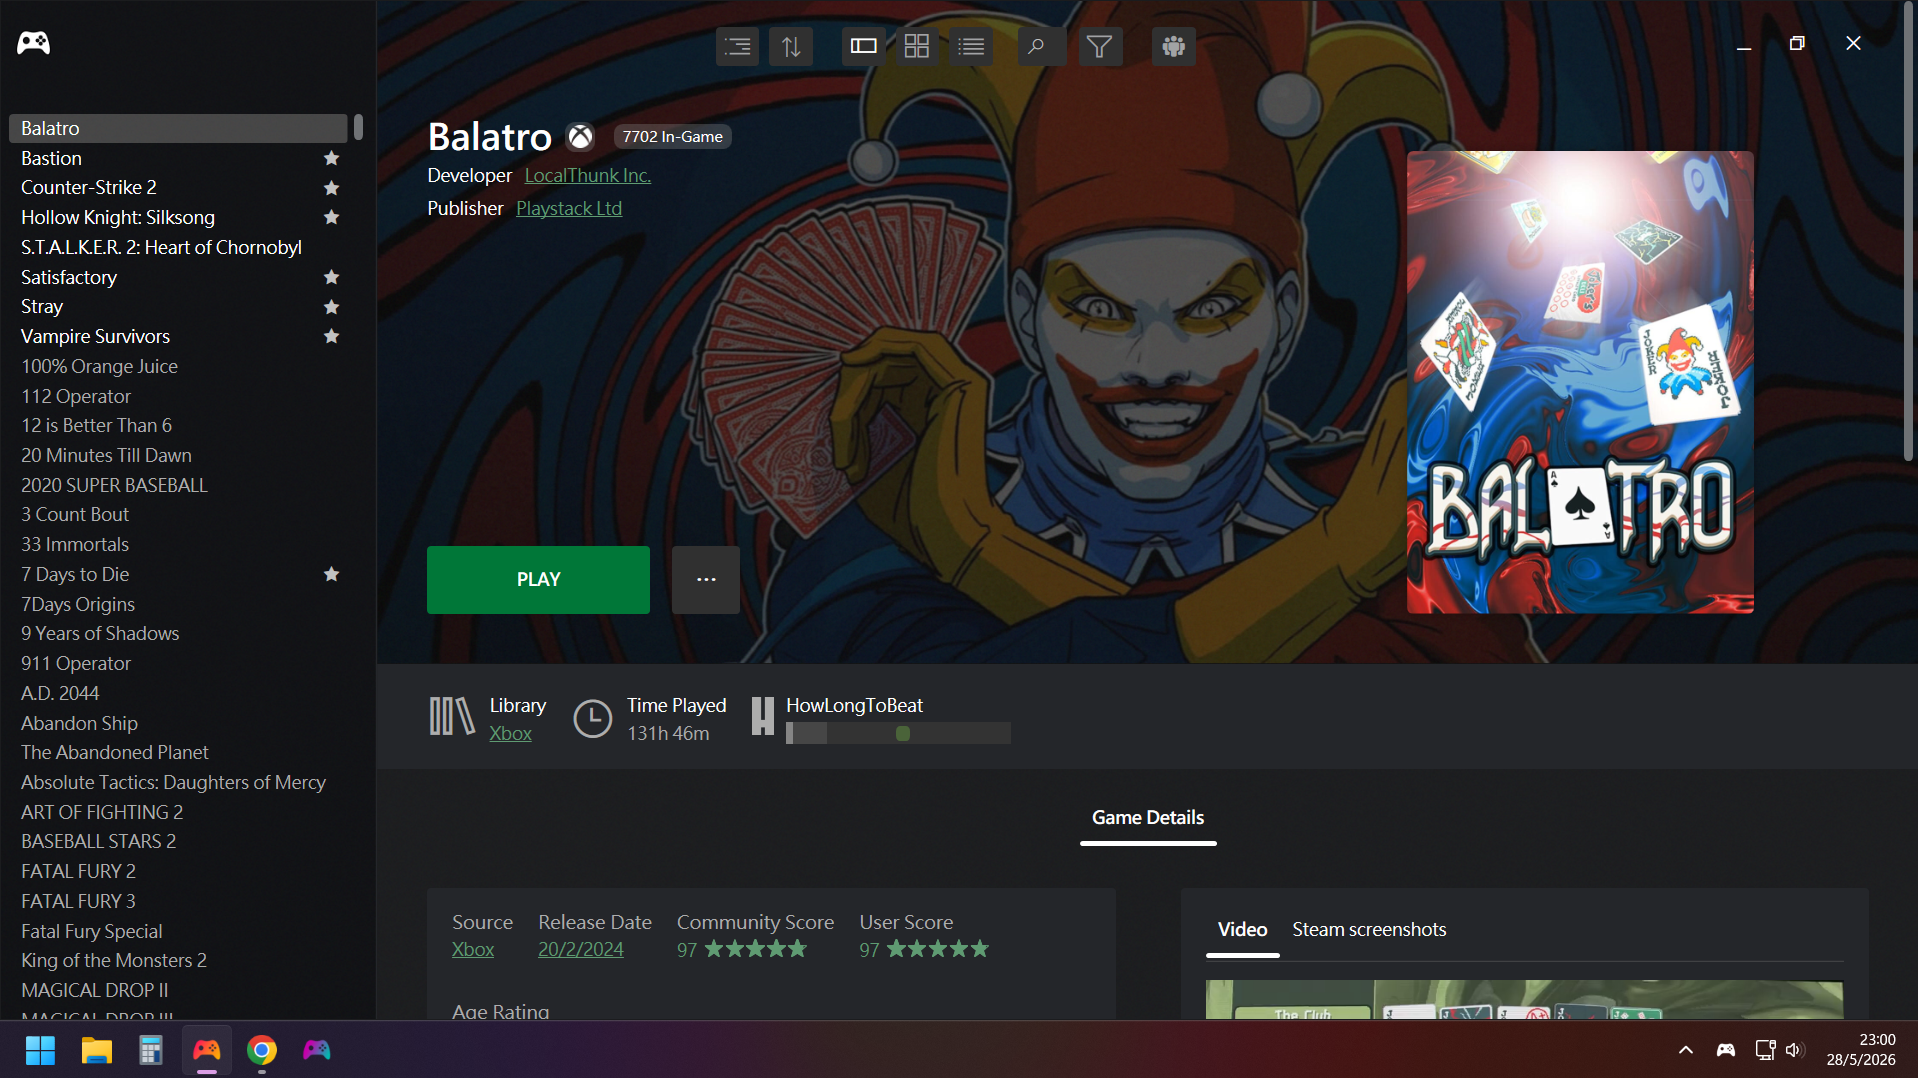Click the Xbox logo beside the Balatro title

pyautogui.click(x=580, y=137)
